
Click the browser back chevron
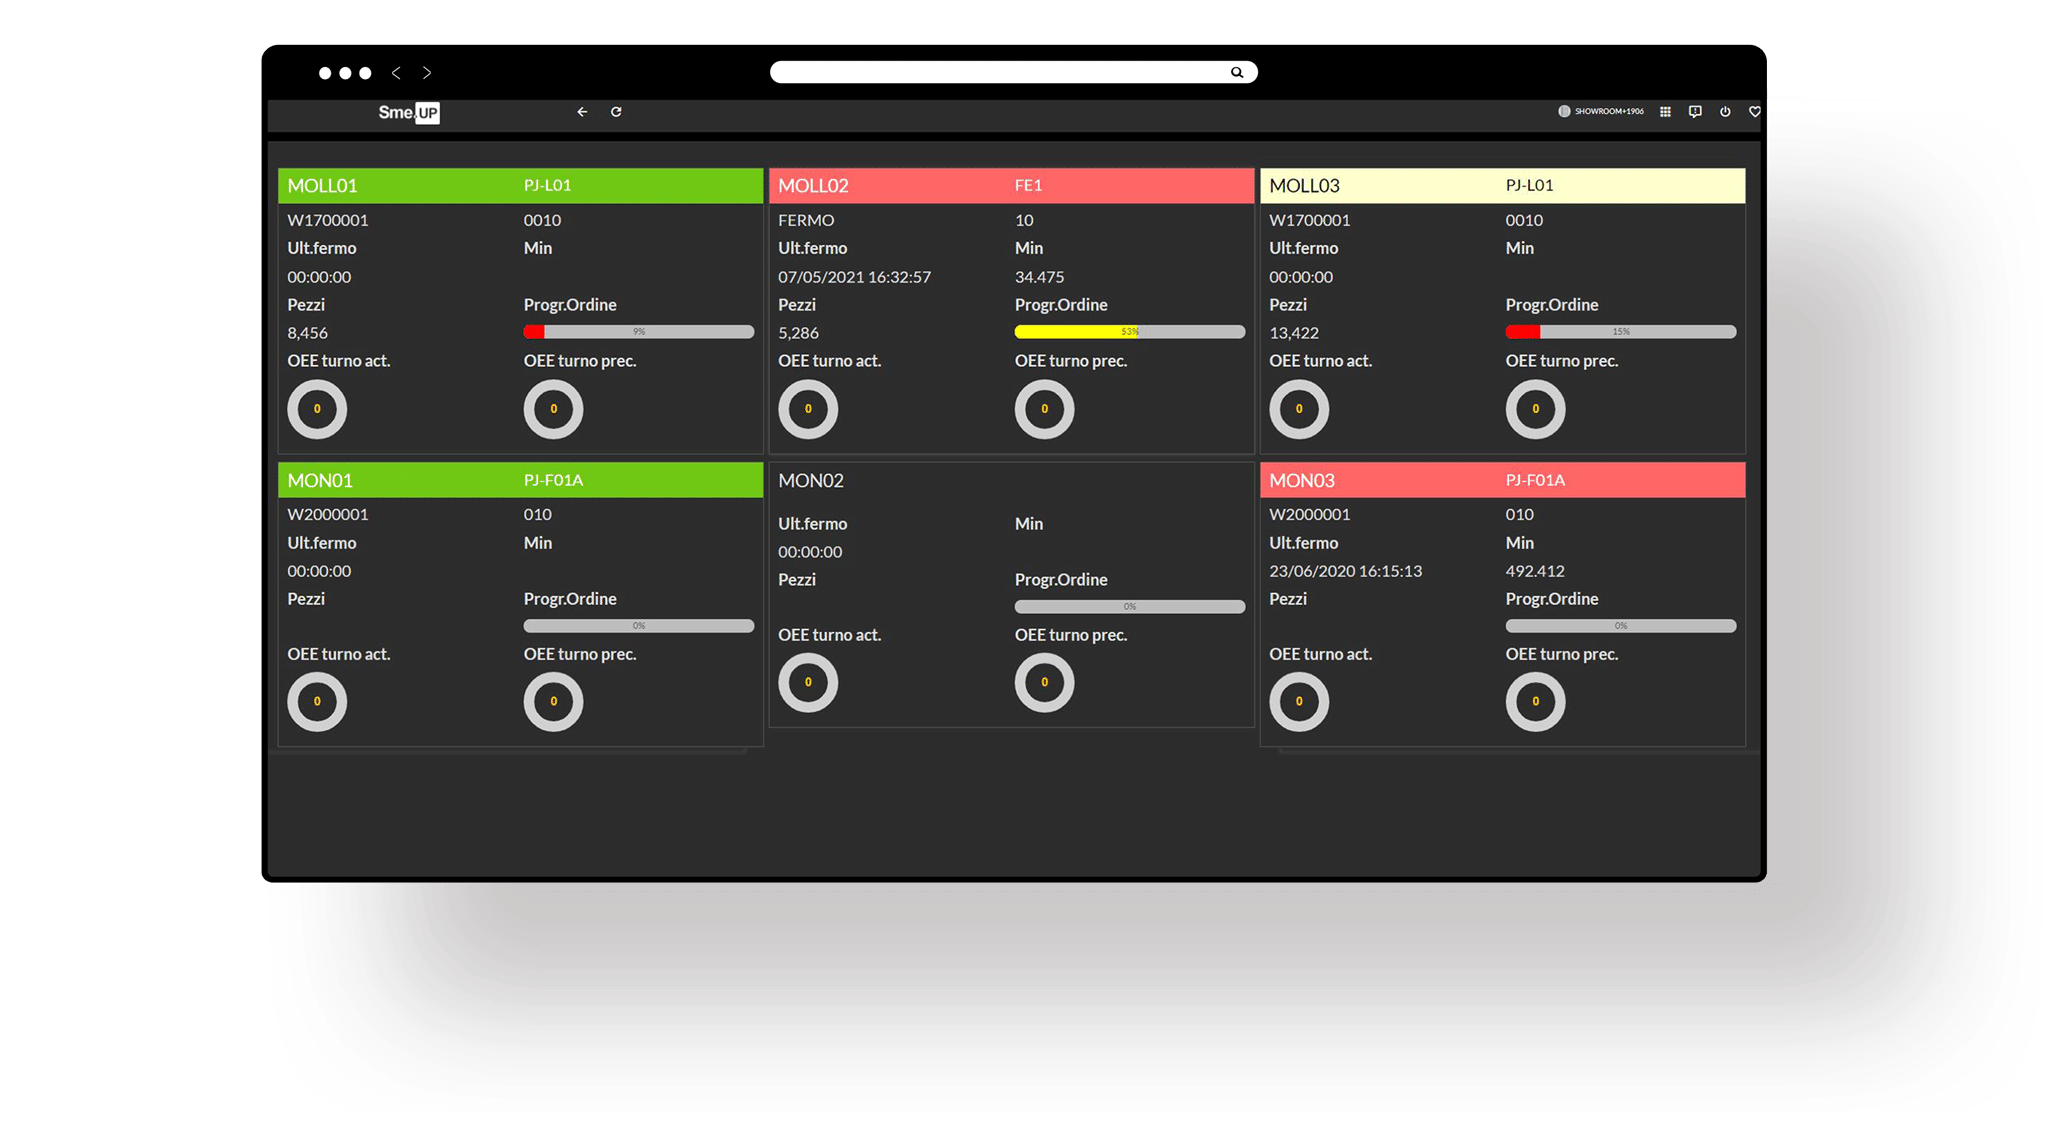[x=397, y=73]
